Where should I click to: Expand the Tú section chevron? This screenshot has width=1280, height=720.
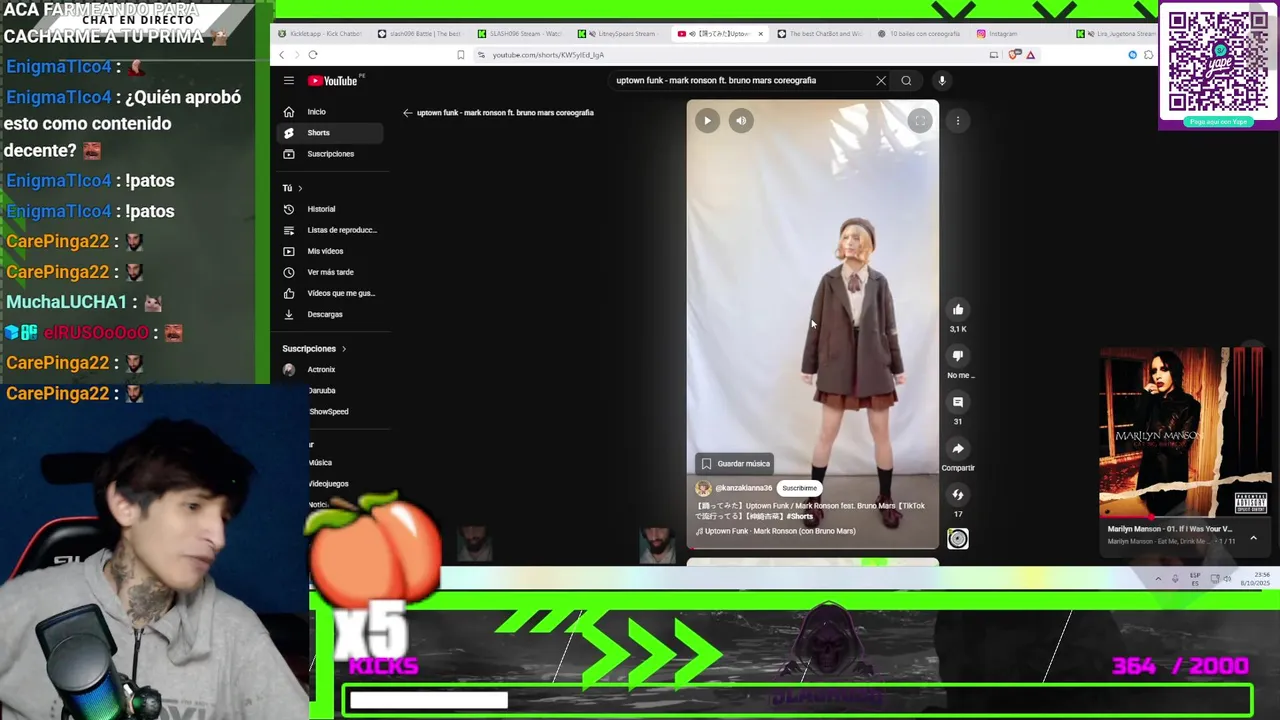point(299,188)
